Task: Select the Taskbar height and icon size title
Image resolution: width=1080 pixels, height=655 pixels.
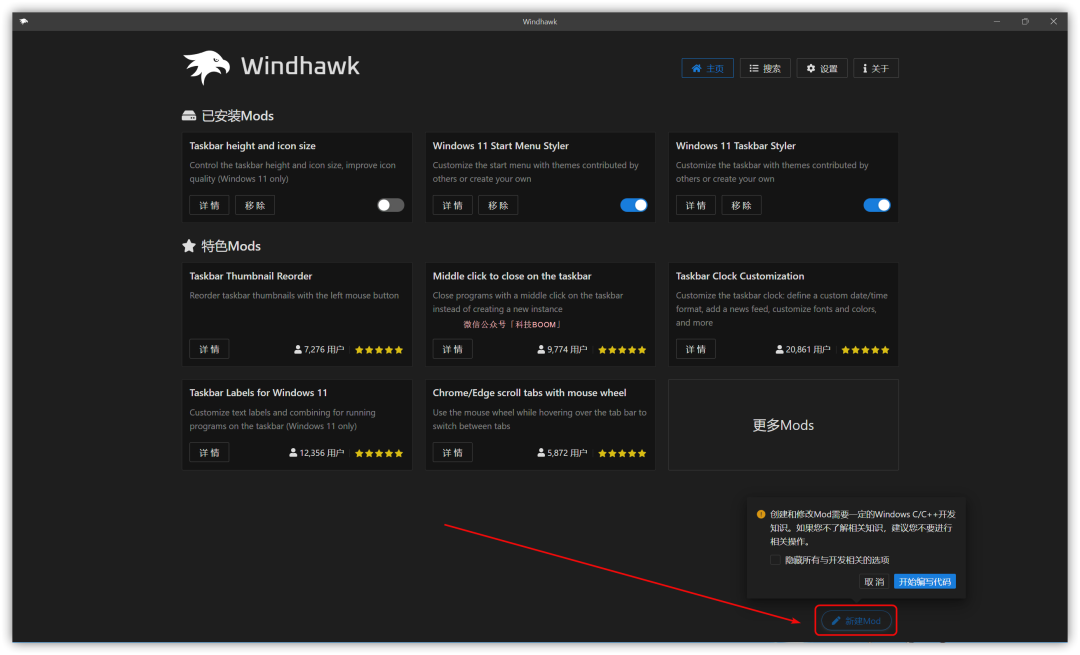Action: click(x=252, y=146)
